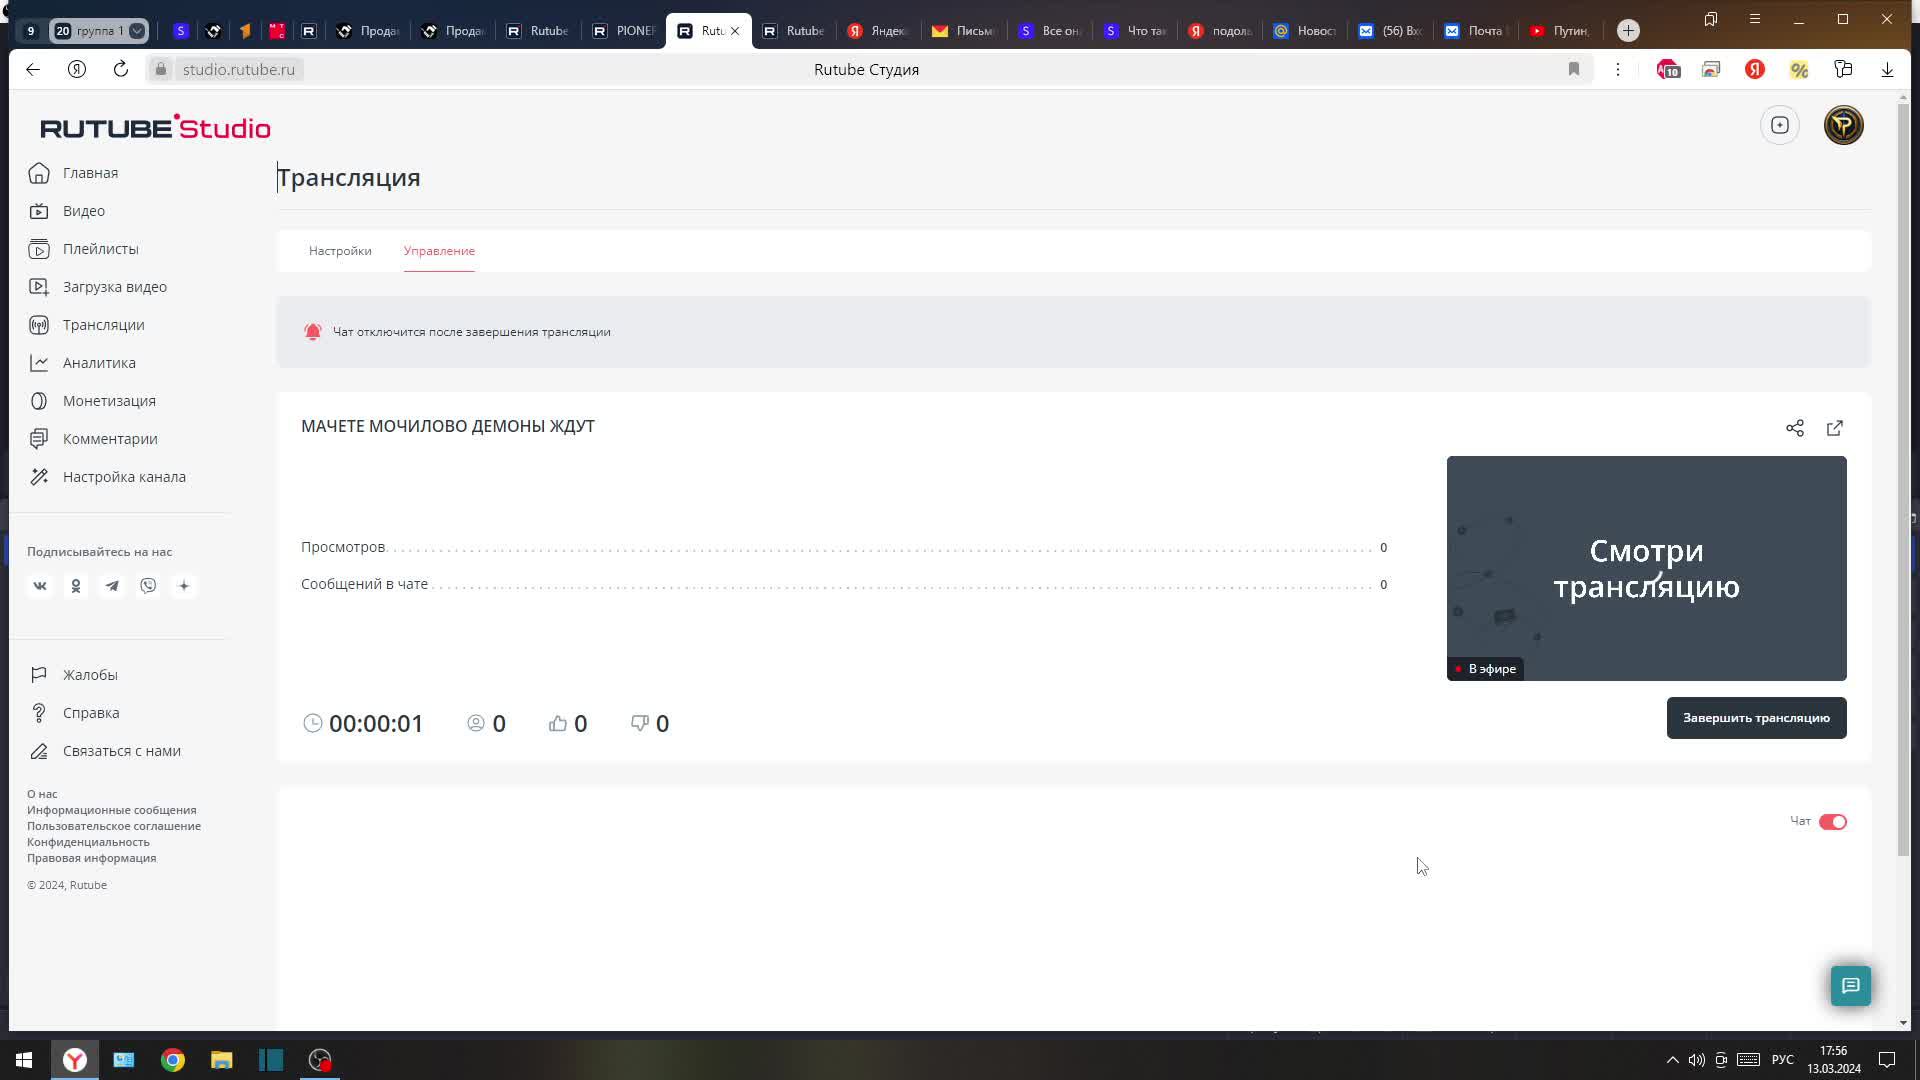1920x1080 pixels.
Task: Switch to the Настройки tab
Action: [340, 251]
